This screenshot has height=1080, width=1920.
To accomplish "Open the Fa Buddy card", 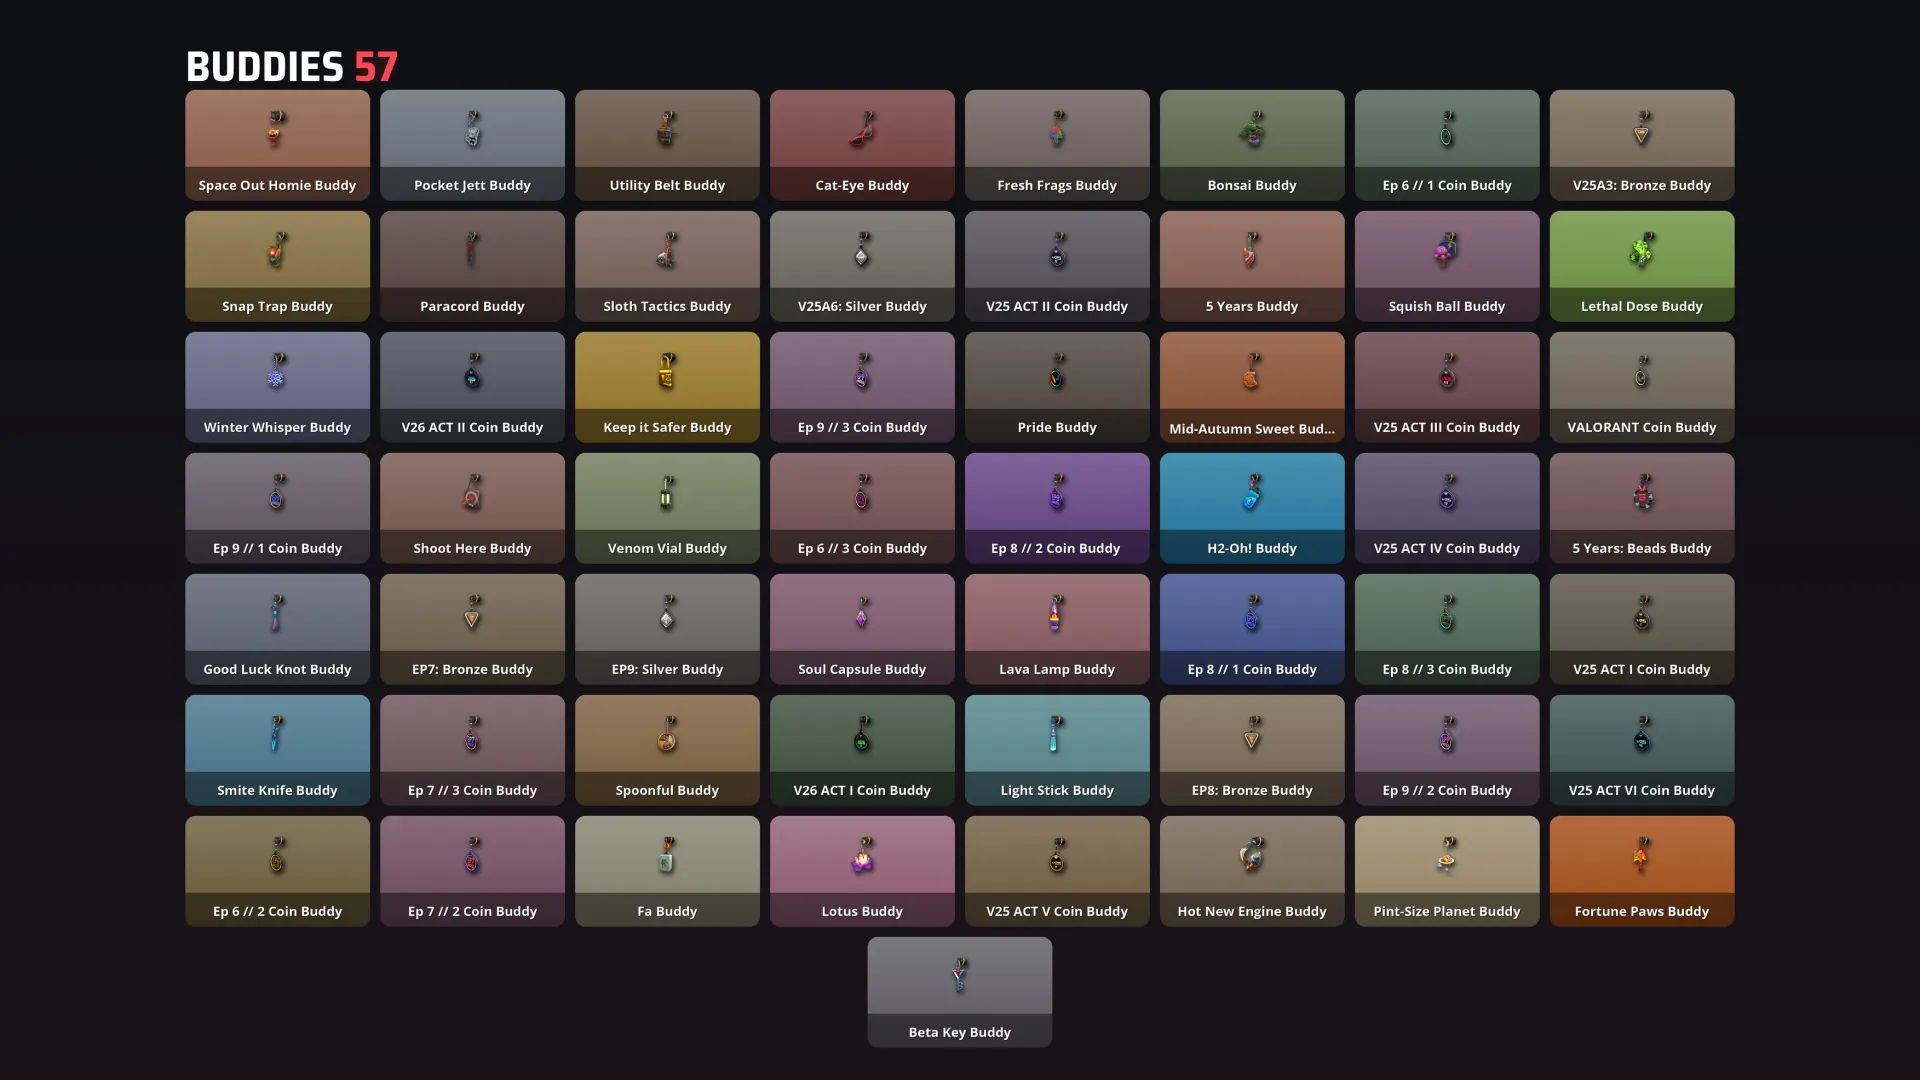I will point(667,871).
